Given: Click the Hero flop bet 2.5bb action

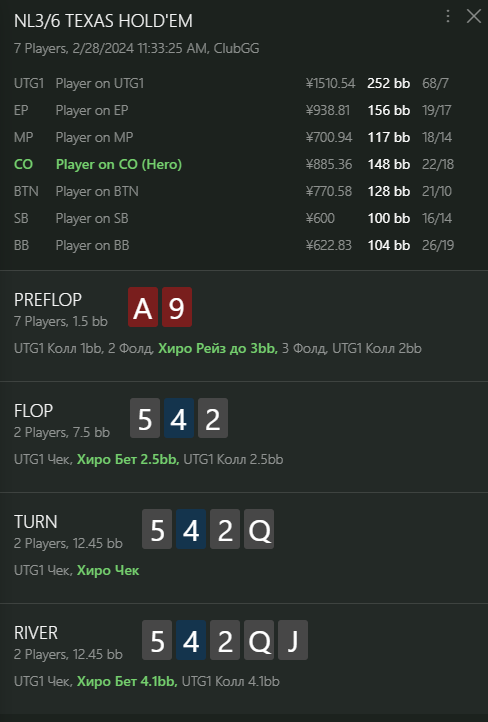Looking at the screenshot, I should point(128,459).
